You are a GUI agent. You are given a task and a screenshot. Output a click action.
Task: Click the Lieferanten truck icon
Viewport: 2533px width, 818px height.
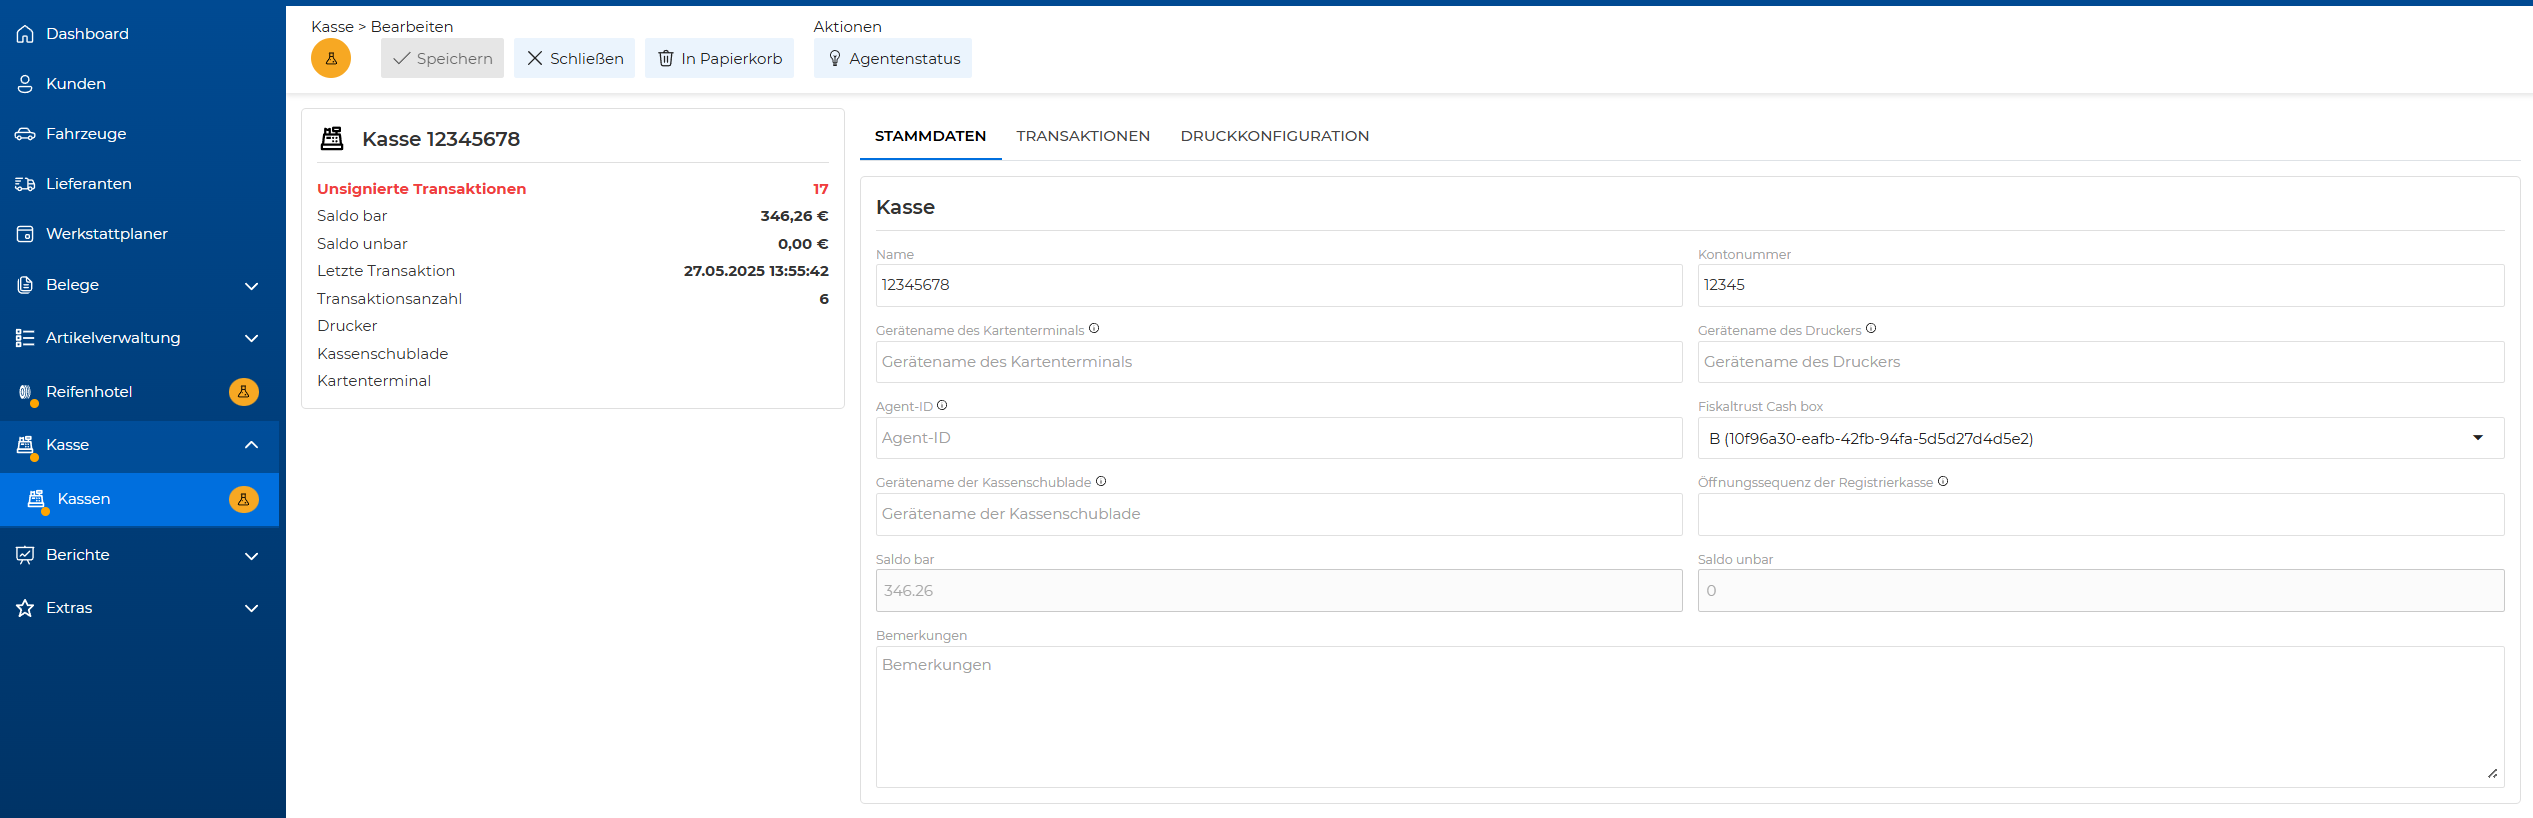(25, 184)
